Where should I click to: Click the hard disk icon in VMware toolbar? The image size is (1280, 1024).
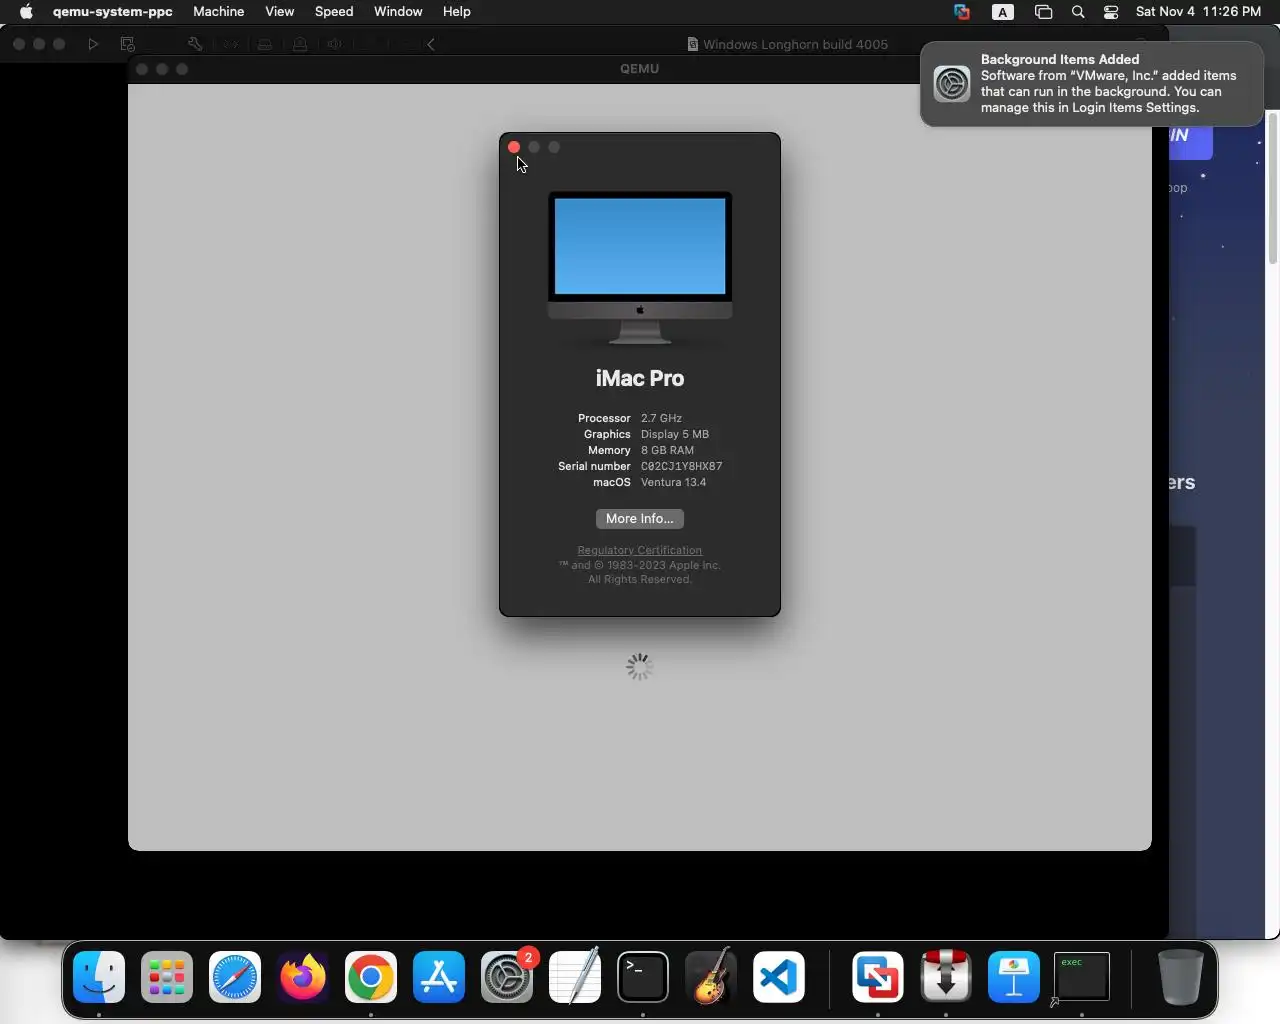[x=265, y=44]
